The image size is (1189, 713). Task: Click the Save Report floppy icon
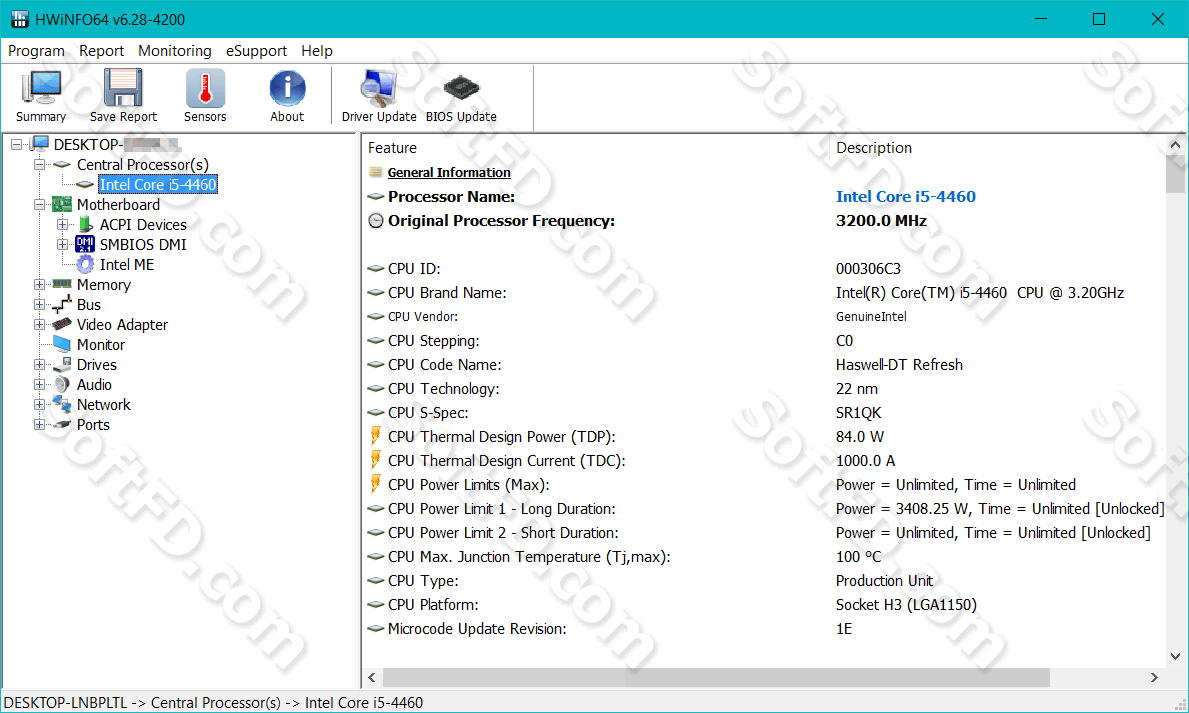pyautogui.click(x=123, y=88)
